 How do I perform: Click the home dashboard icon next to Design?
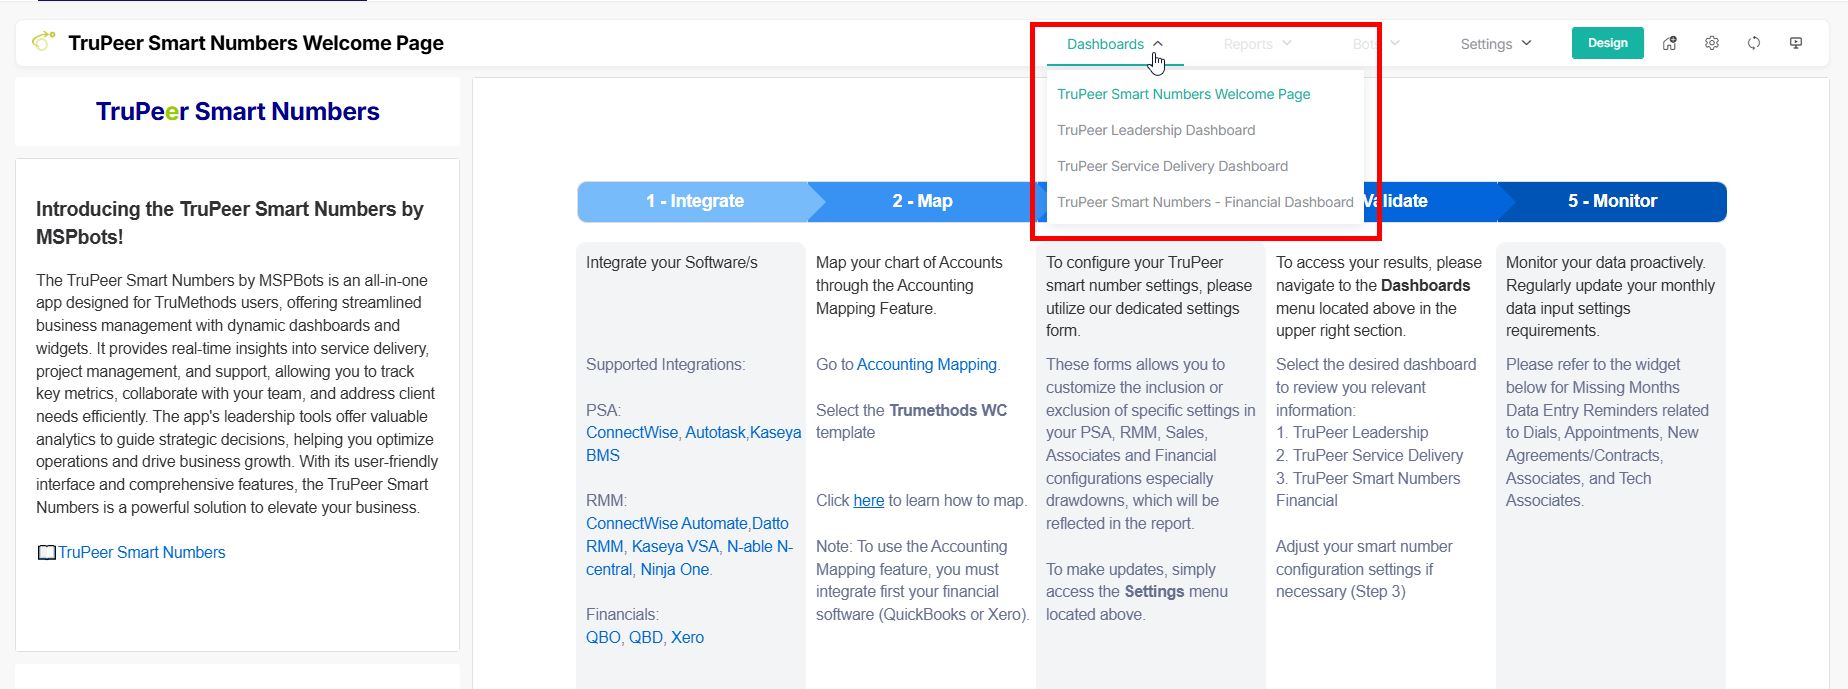pyautogui.click(x=1669, y=44)
